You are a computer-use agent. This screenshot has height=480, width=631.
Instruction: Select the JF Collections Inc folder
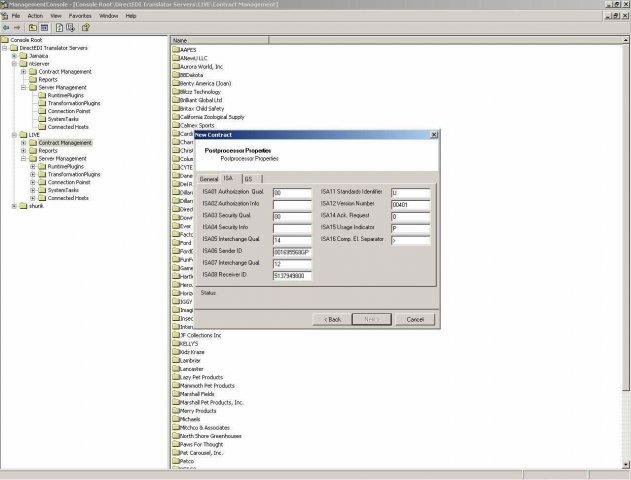click(197, 335)
